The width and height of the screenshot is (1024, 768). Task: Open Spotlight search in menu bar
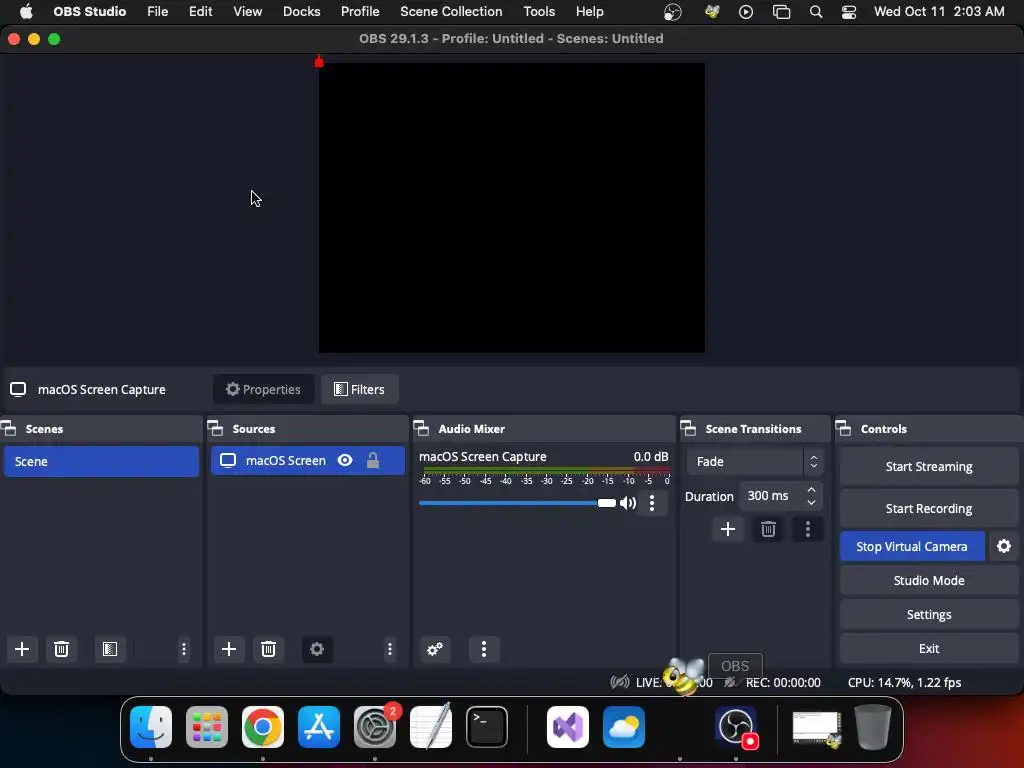(816, 12)
